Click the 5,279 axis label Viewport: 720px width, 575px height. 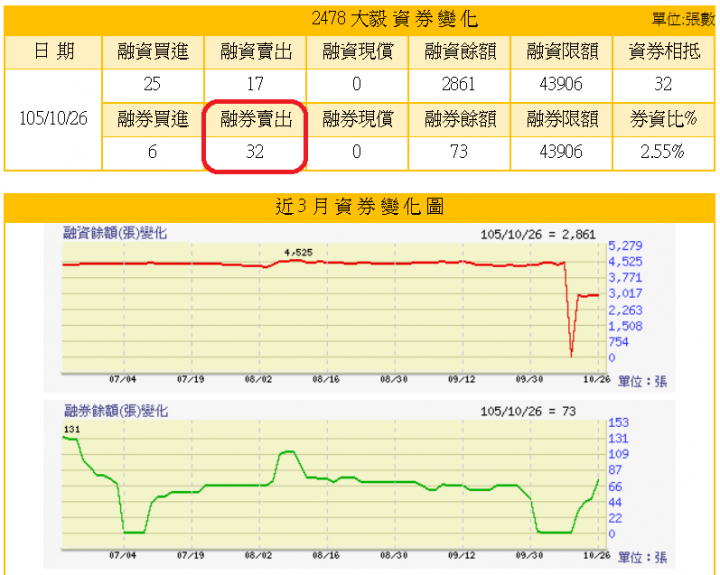click(625, 246)
